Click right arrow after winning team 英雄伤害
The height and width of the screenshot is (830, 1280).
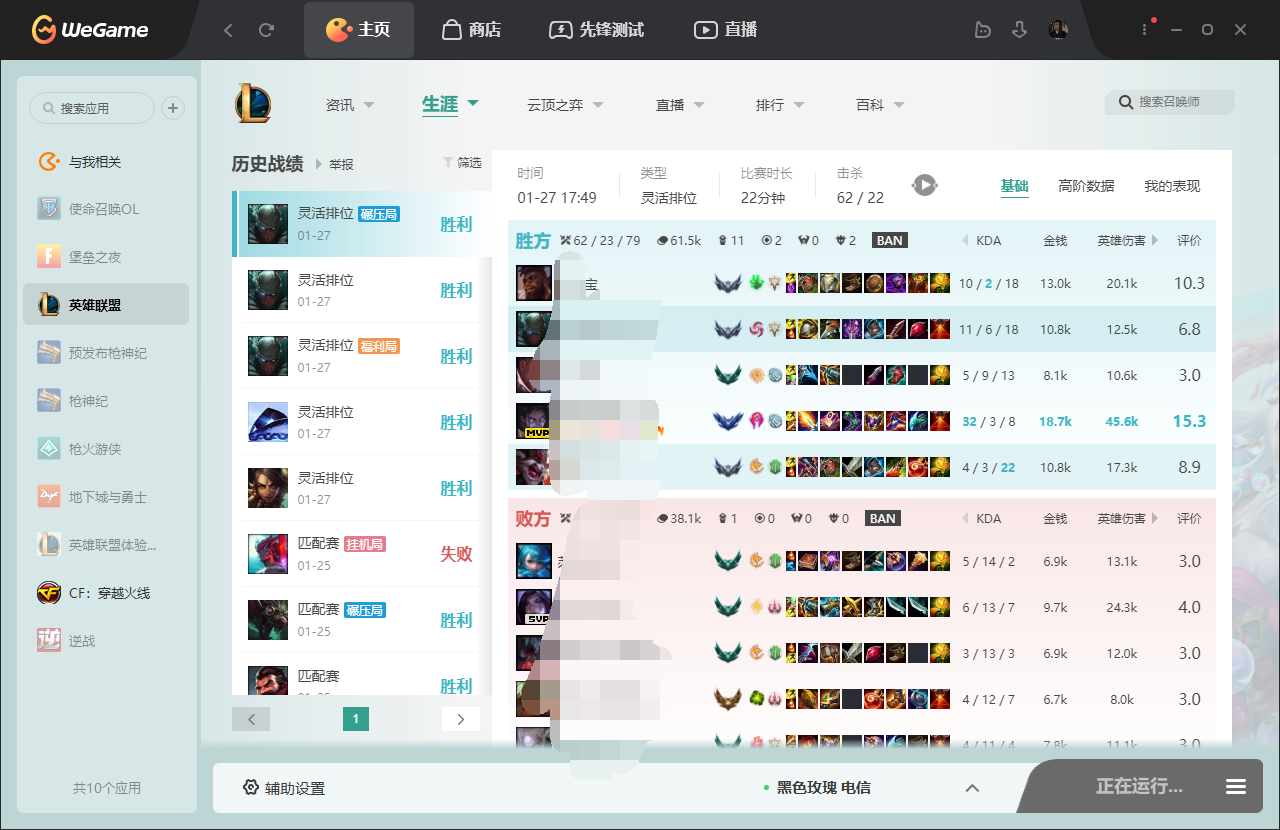[x=1155, y=240]
